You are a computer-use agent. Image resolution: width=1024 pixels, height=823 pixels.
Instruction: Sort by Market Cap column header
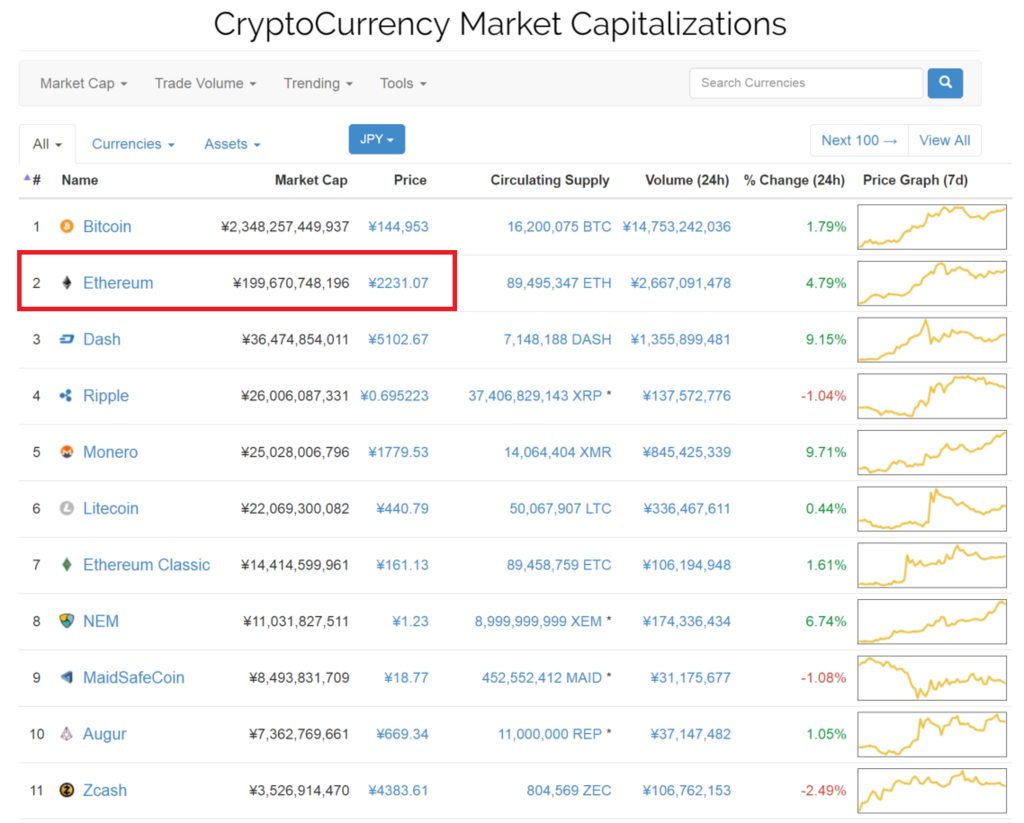[x=311, y=180]
